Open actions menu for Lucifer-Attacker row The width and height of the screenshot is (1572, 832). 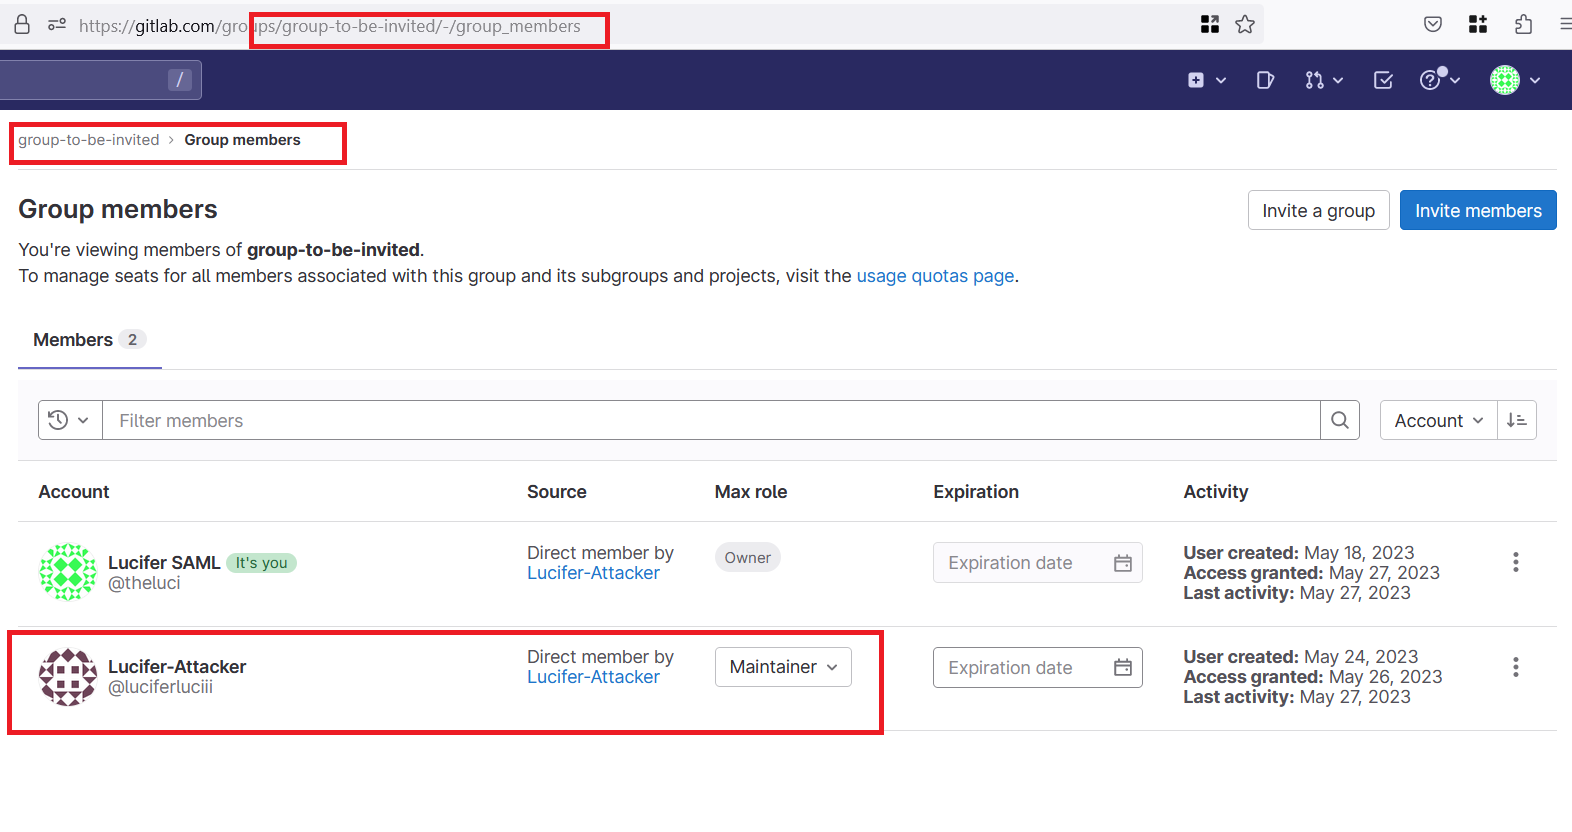click(x=1515, y=667)
